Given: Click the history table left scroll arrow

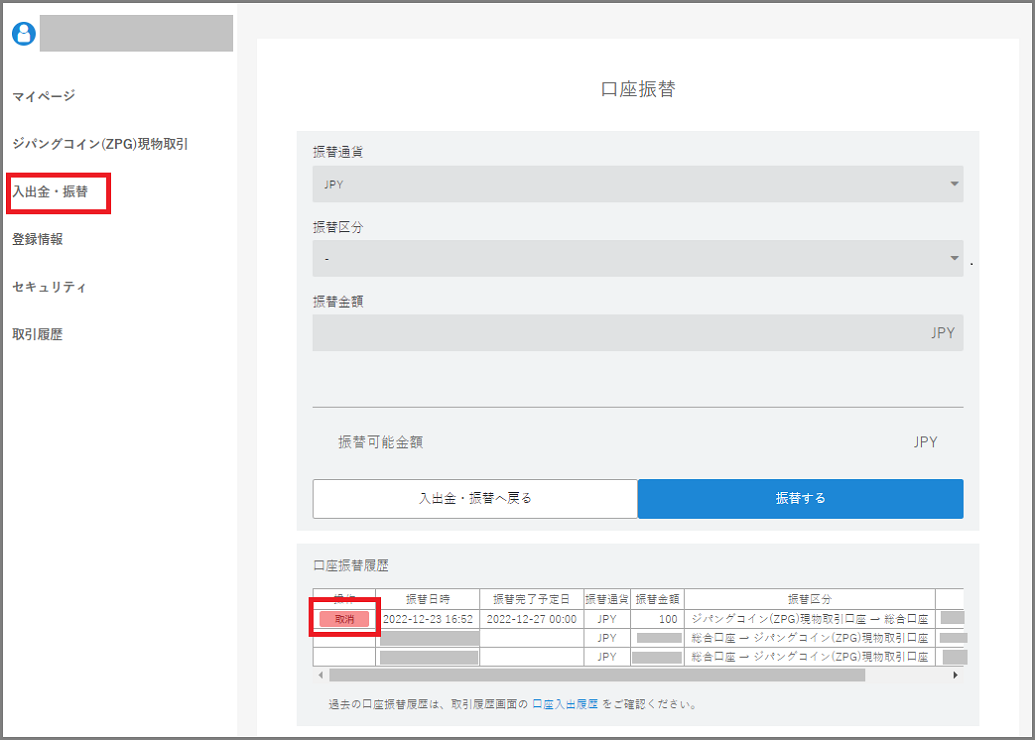Looking at the screenshot, I should 321,675.
